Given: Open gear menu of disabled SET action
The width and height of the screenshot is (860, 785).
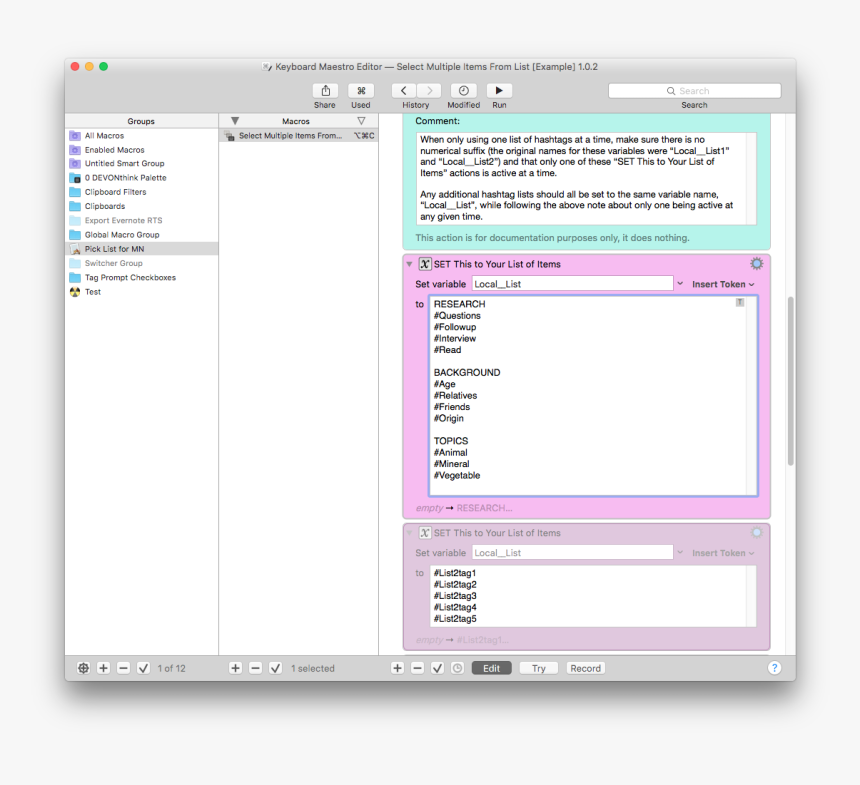Looking at the screenshot, I should 756,533.
